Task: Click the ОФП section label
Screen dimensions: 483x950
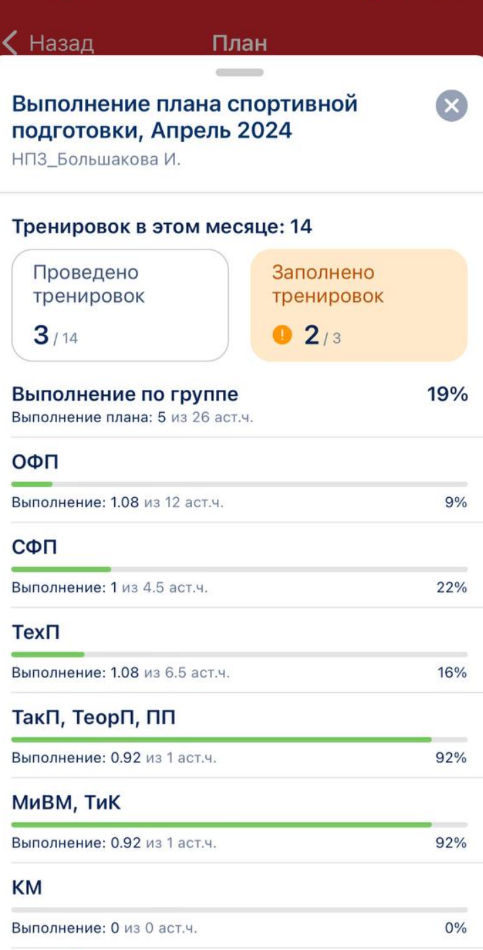Action: tap(35, 462)
